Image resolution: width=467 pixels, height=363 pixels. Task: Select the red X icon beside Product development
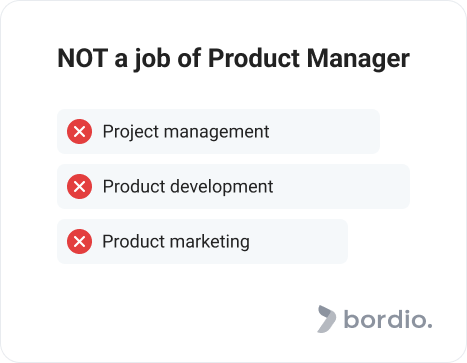pos(79,186)
